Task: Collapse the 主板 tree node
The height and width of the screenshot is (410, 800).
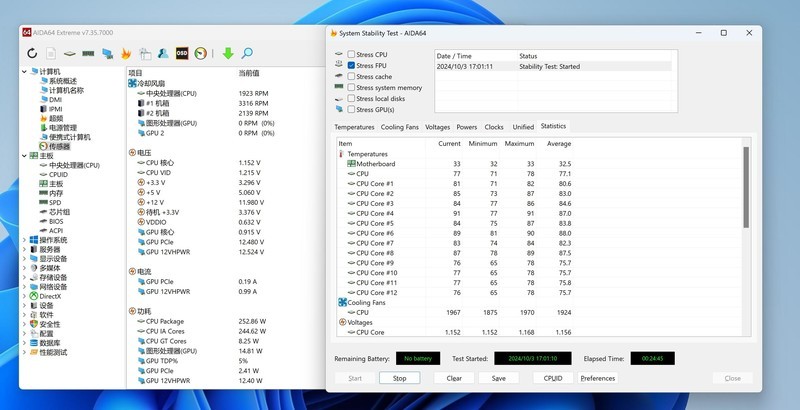Action: point(25,156)
